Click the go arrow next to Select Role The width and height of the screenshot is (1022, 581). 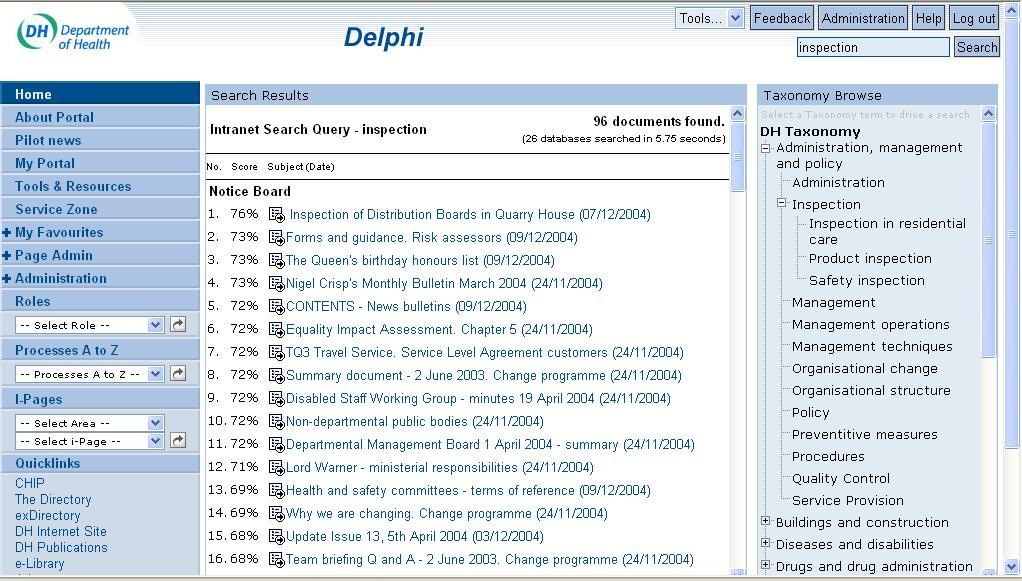pyautogui.click(x=178, y=324)
